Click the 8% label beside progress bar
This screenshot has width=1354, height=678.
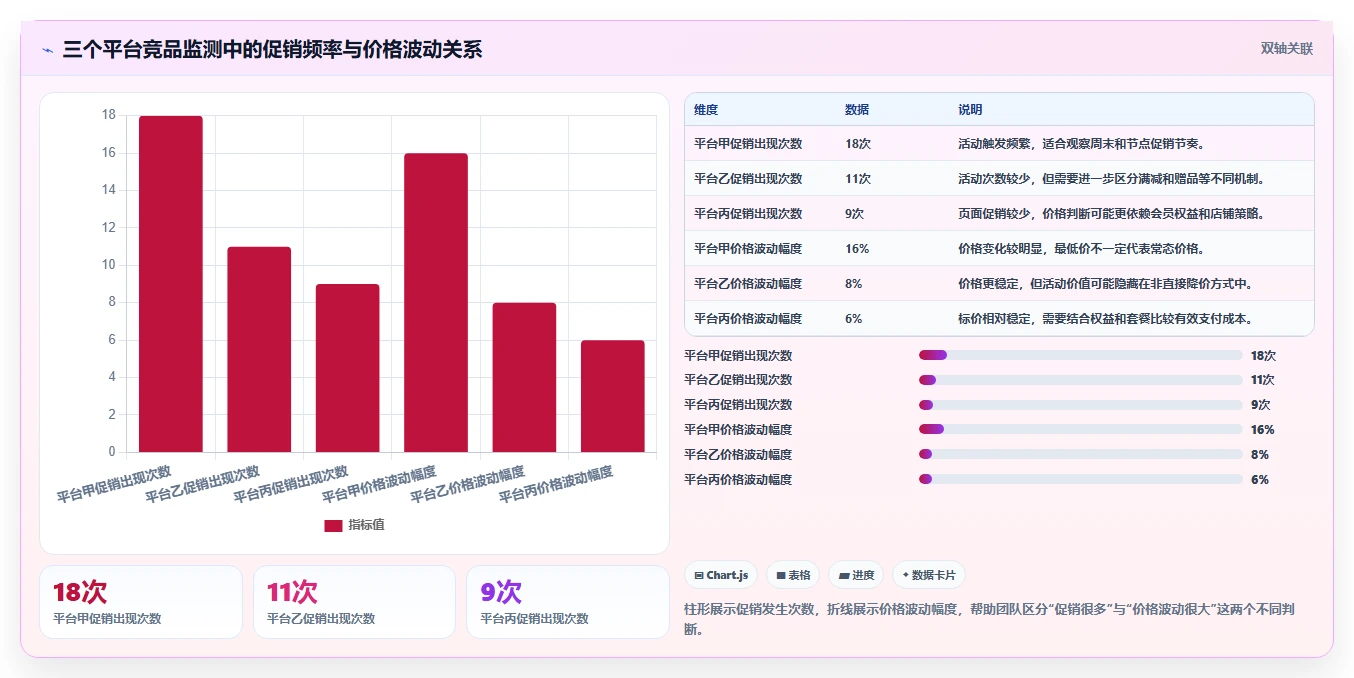[1259, 455]
